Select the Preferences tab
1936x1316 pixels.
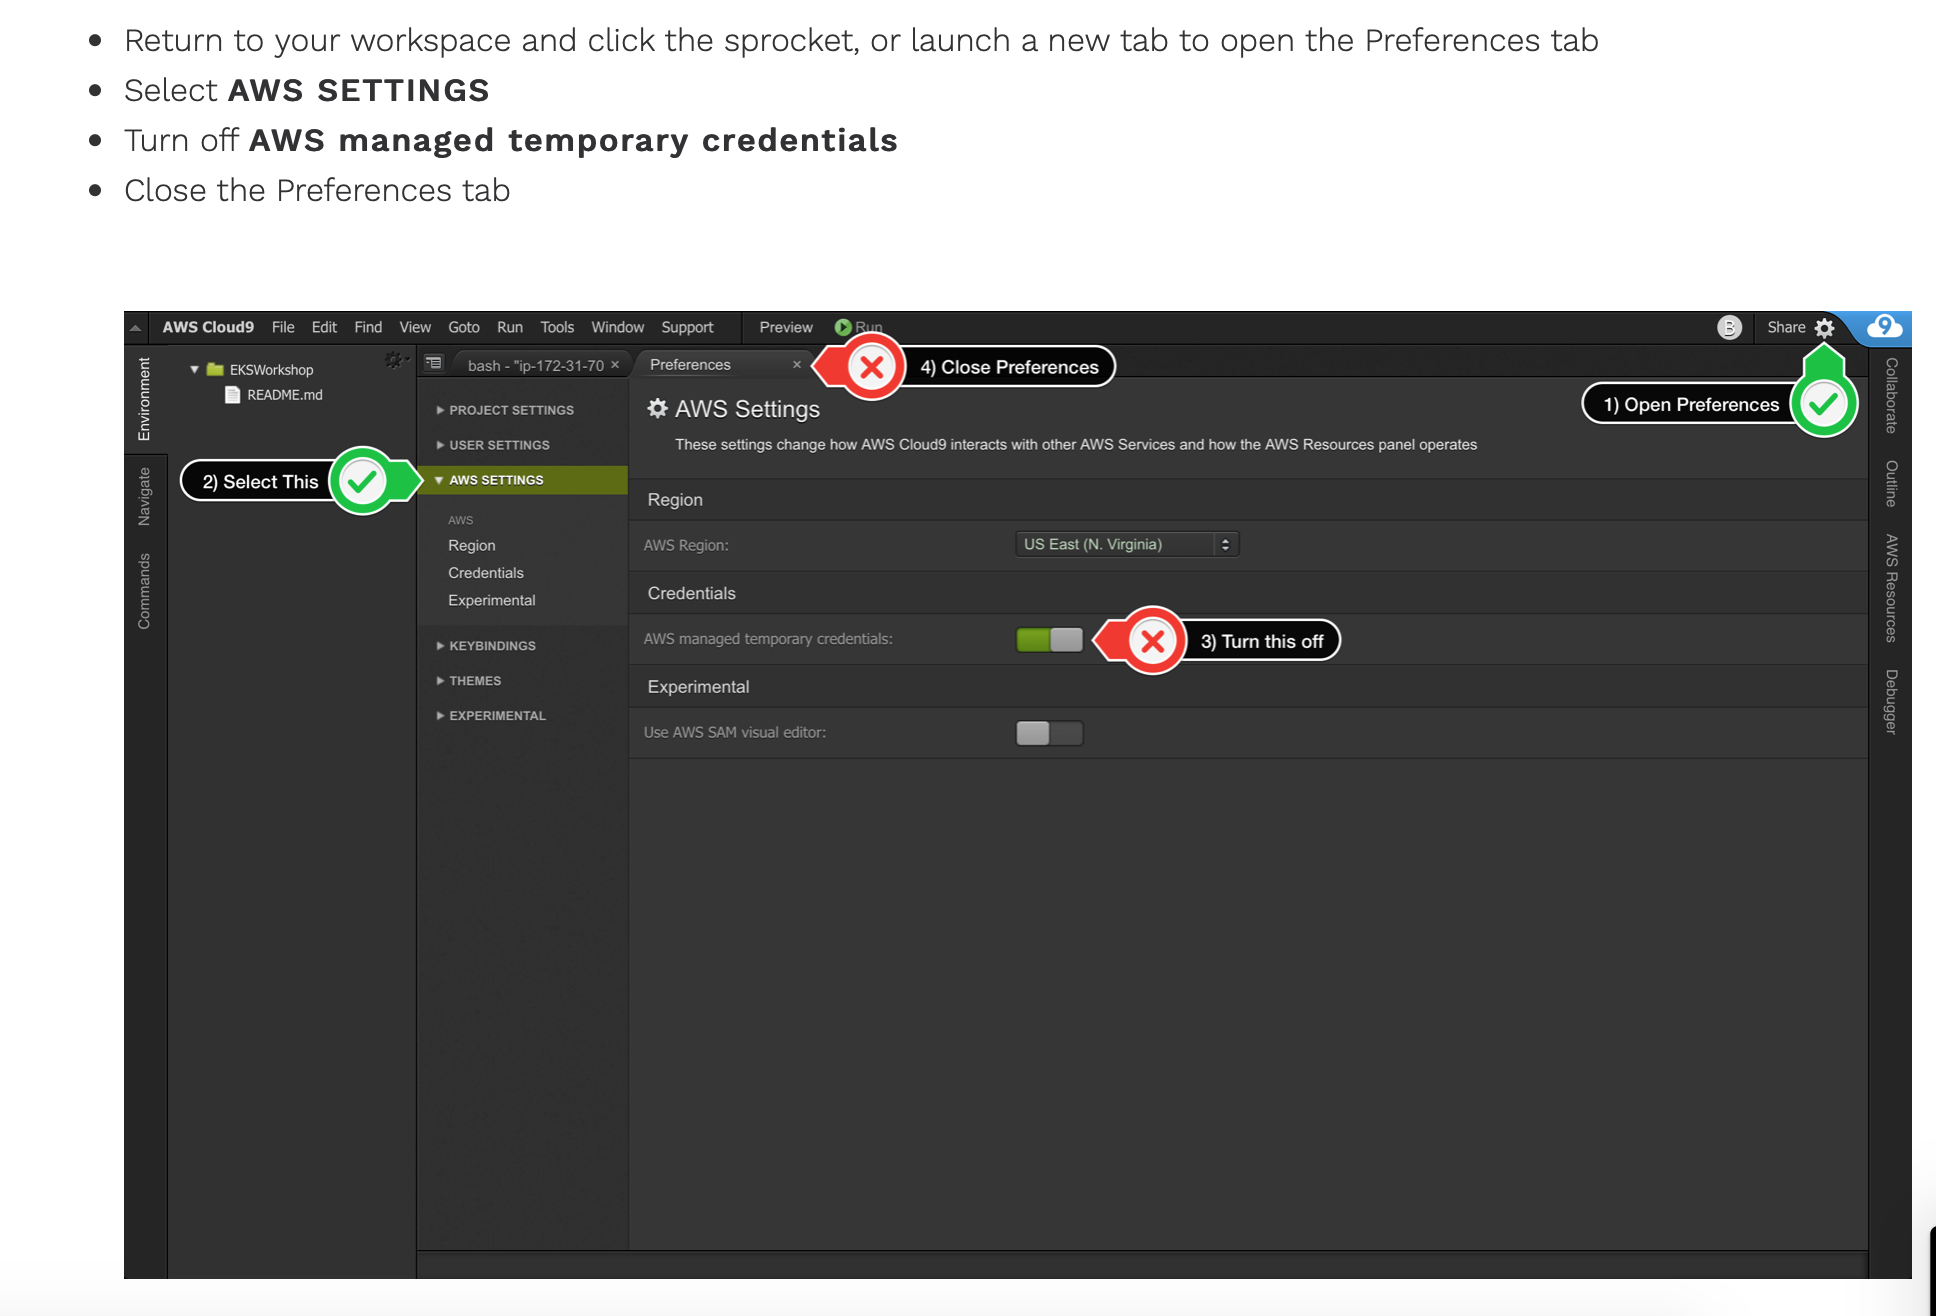pos(690,365)
